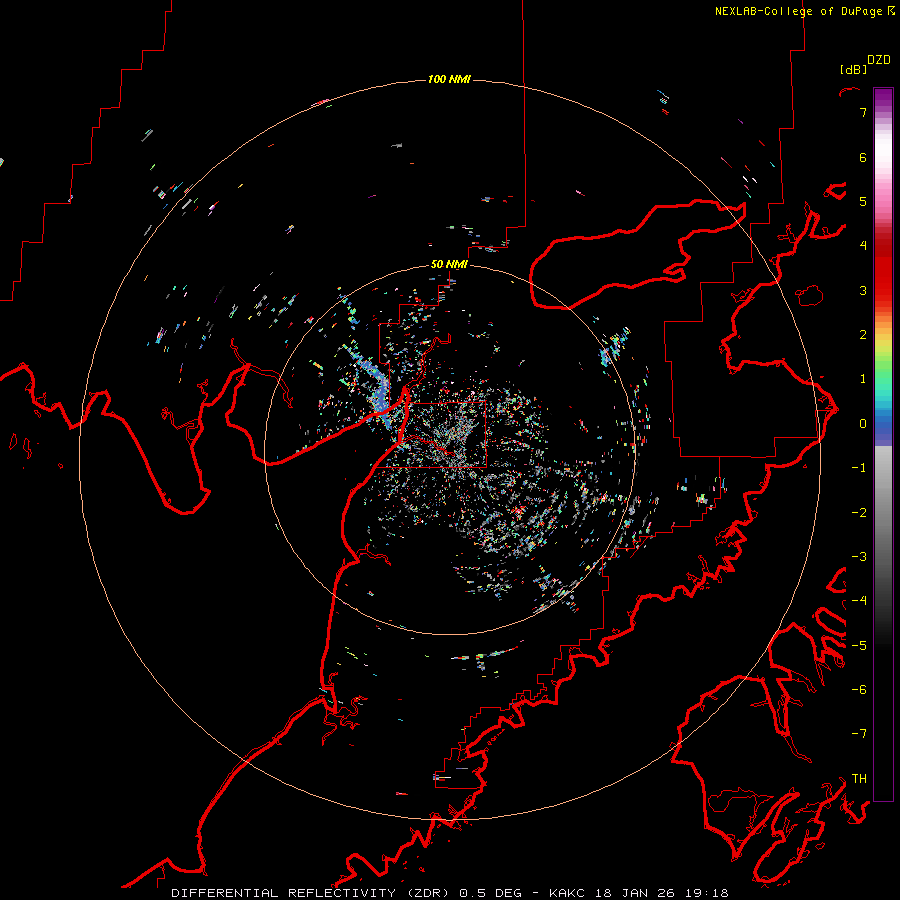
Task: Click the TH threshold label on the scale
Action: point(859,779)
